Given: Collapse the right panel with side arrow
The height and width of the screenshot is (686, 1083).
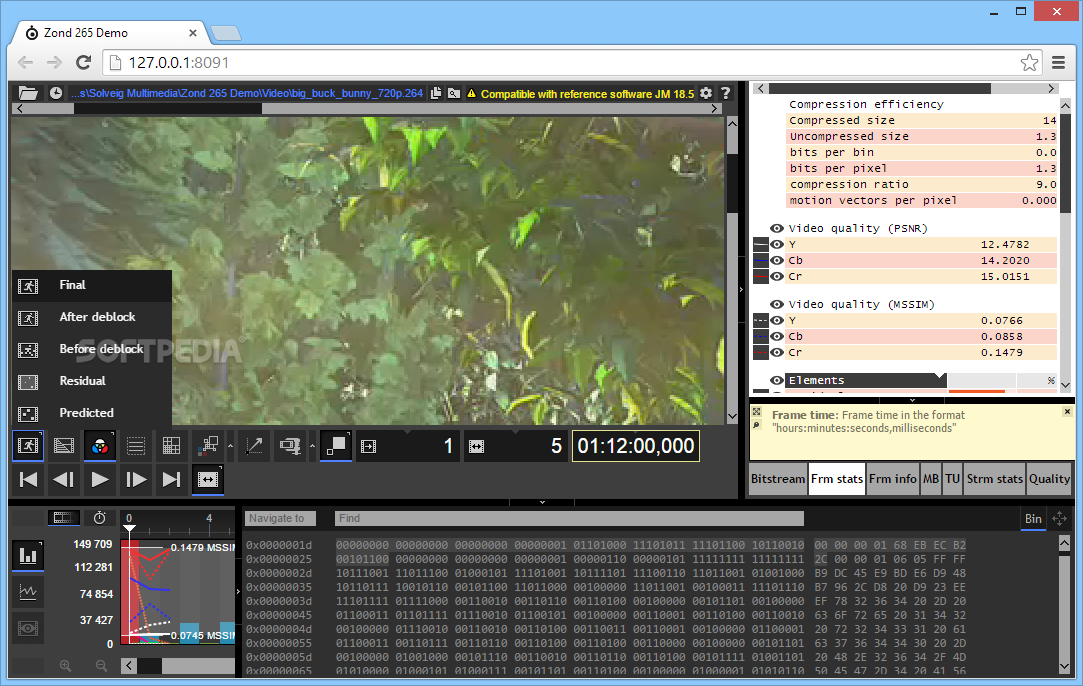Looking at the screenshot, I should pyautogui.click(x=741, y=289).
